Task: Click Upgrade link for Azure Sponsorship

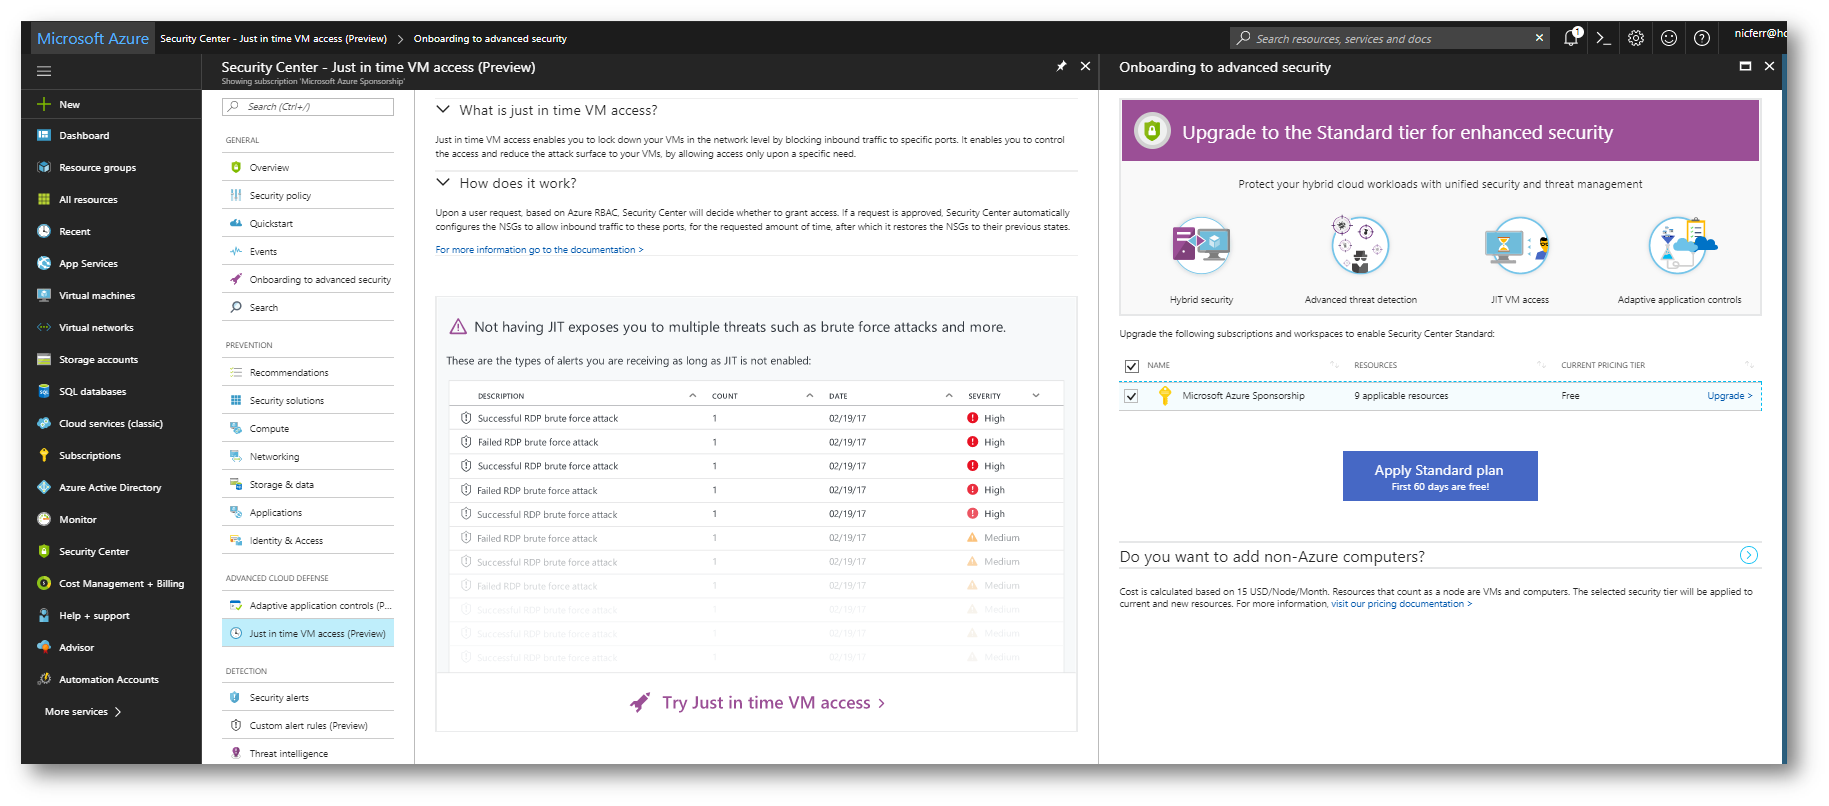Action: 1730,396
